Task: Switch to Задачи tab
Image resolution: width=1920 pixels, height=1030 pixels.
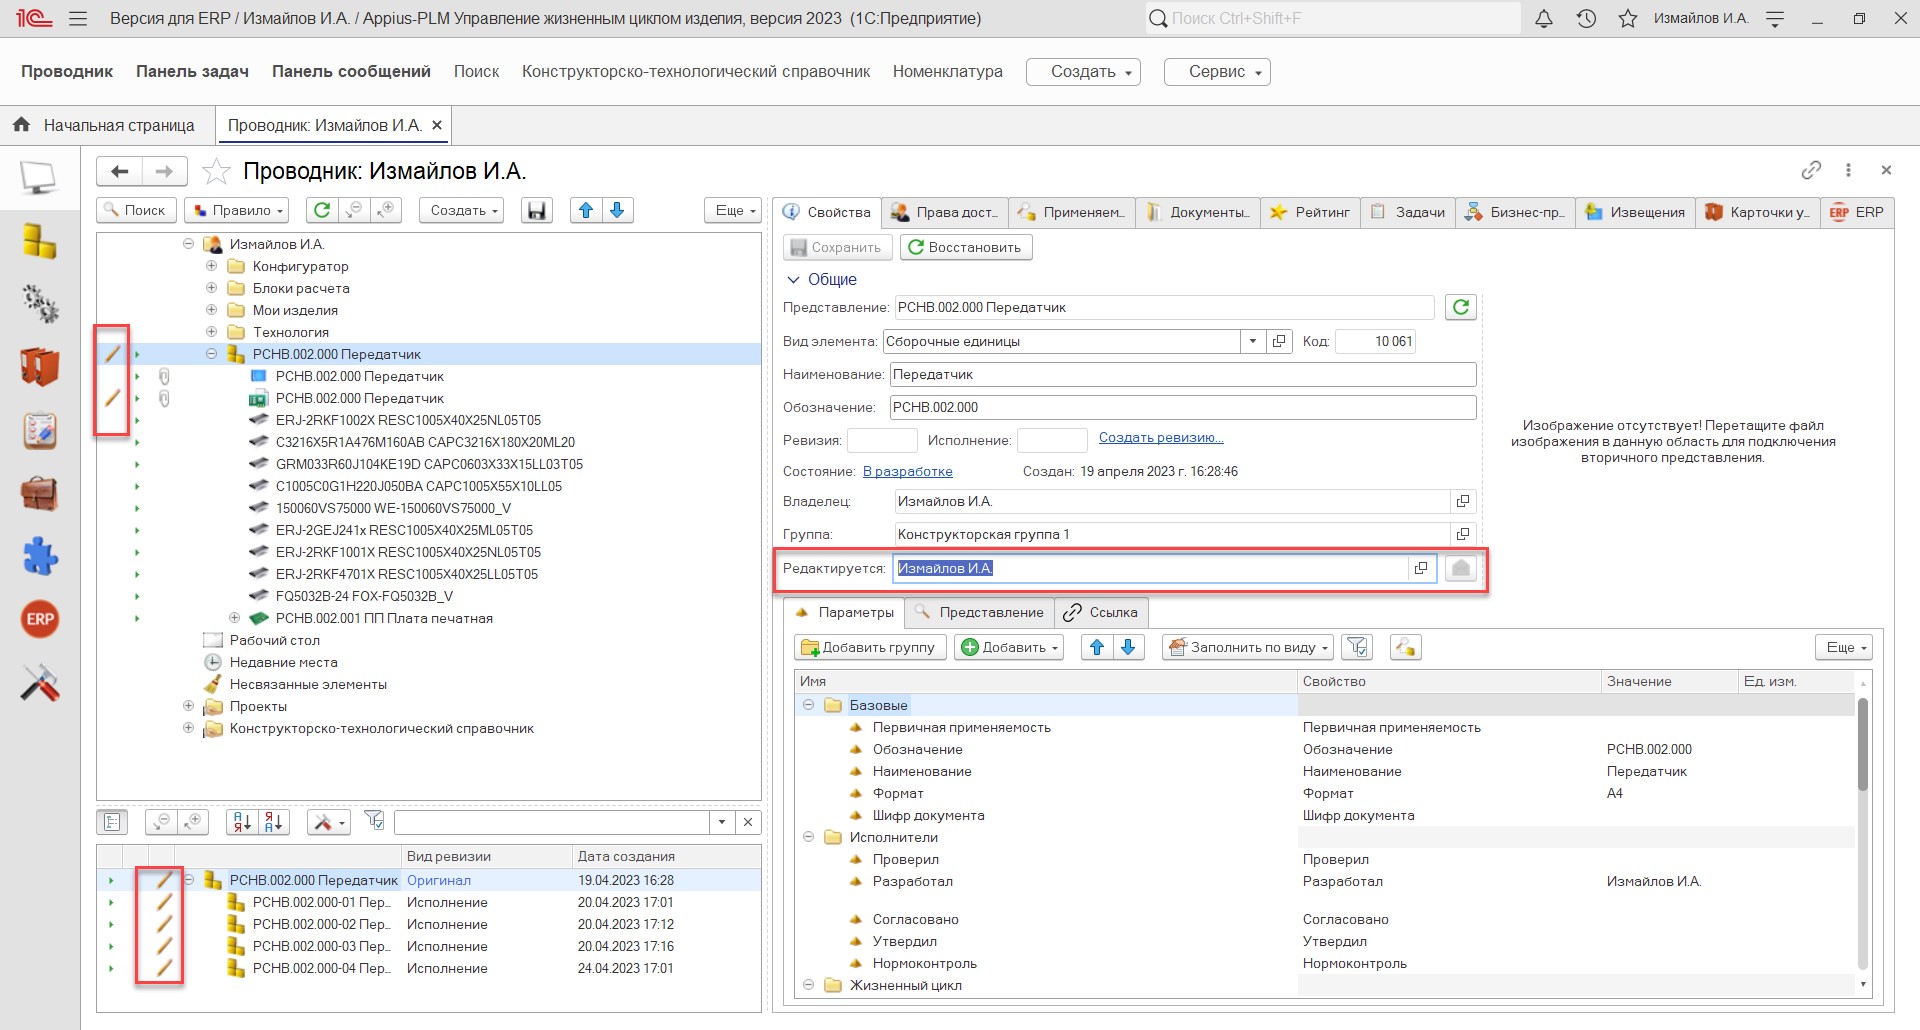Action: (1408, 212)
